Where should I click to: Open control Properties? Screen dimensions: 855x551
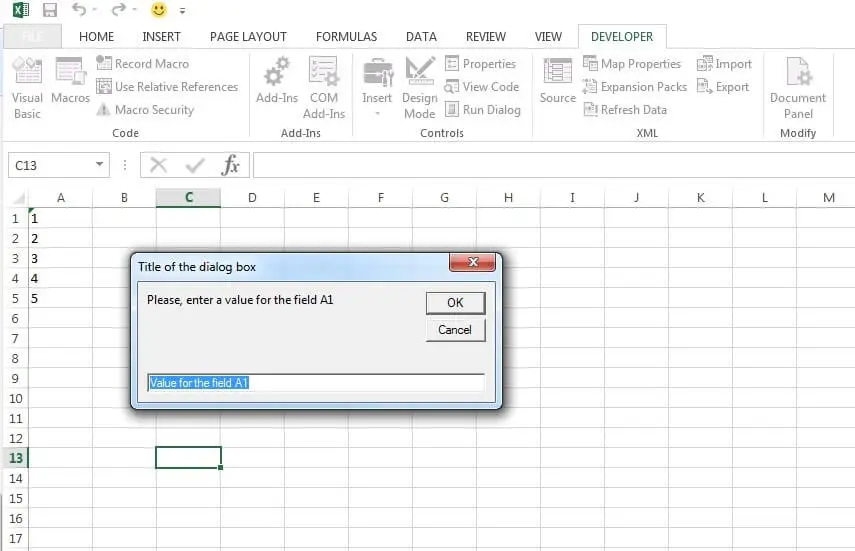click(480, 64)
